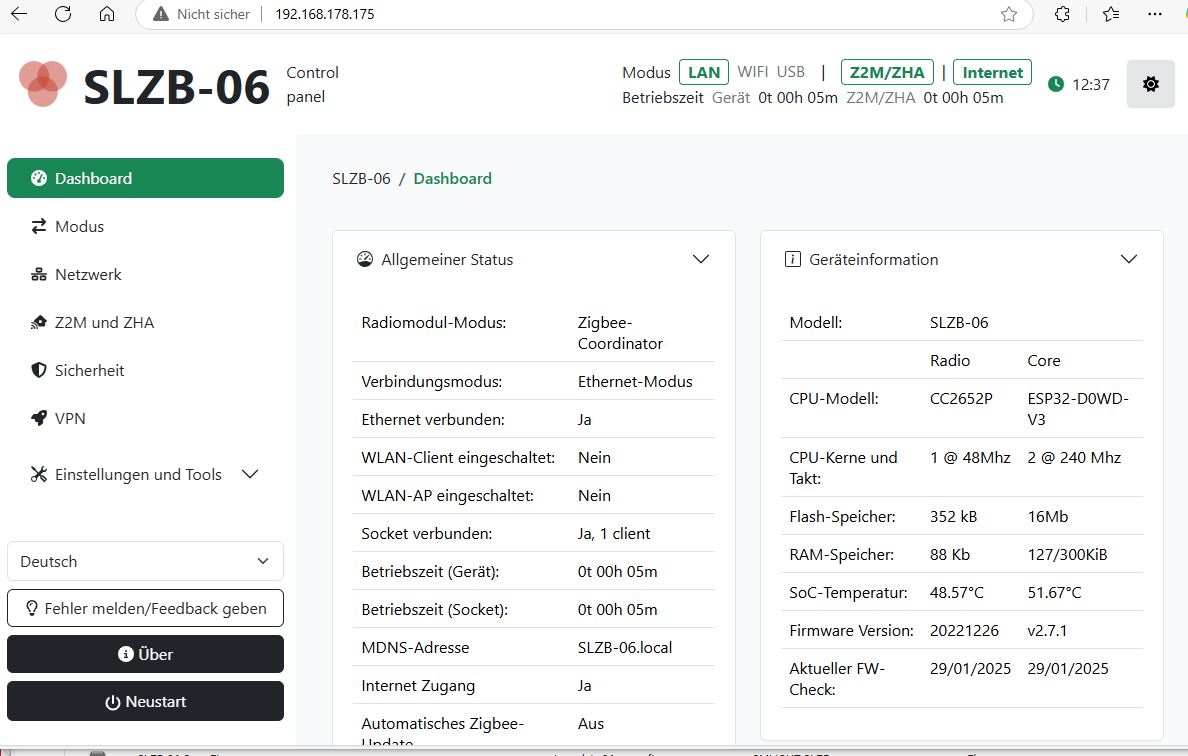Collapse the Allgemeiner Status card chevron
Screen dimensions: 1188x756
pyautogui.click(x=701, y=259)
